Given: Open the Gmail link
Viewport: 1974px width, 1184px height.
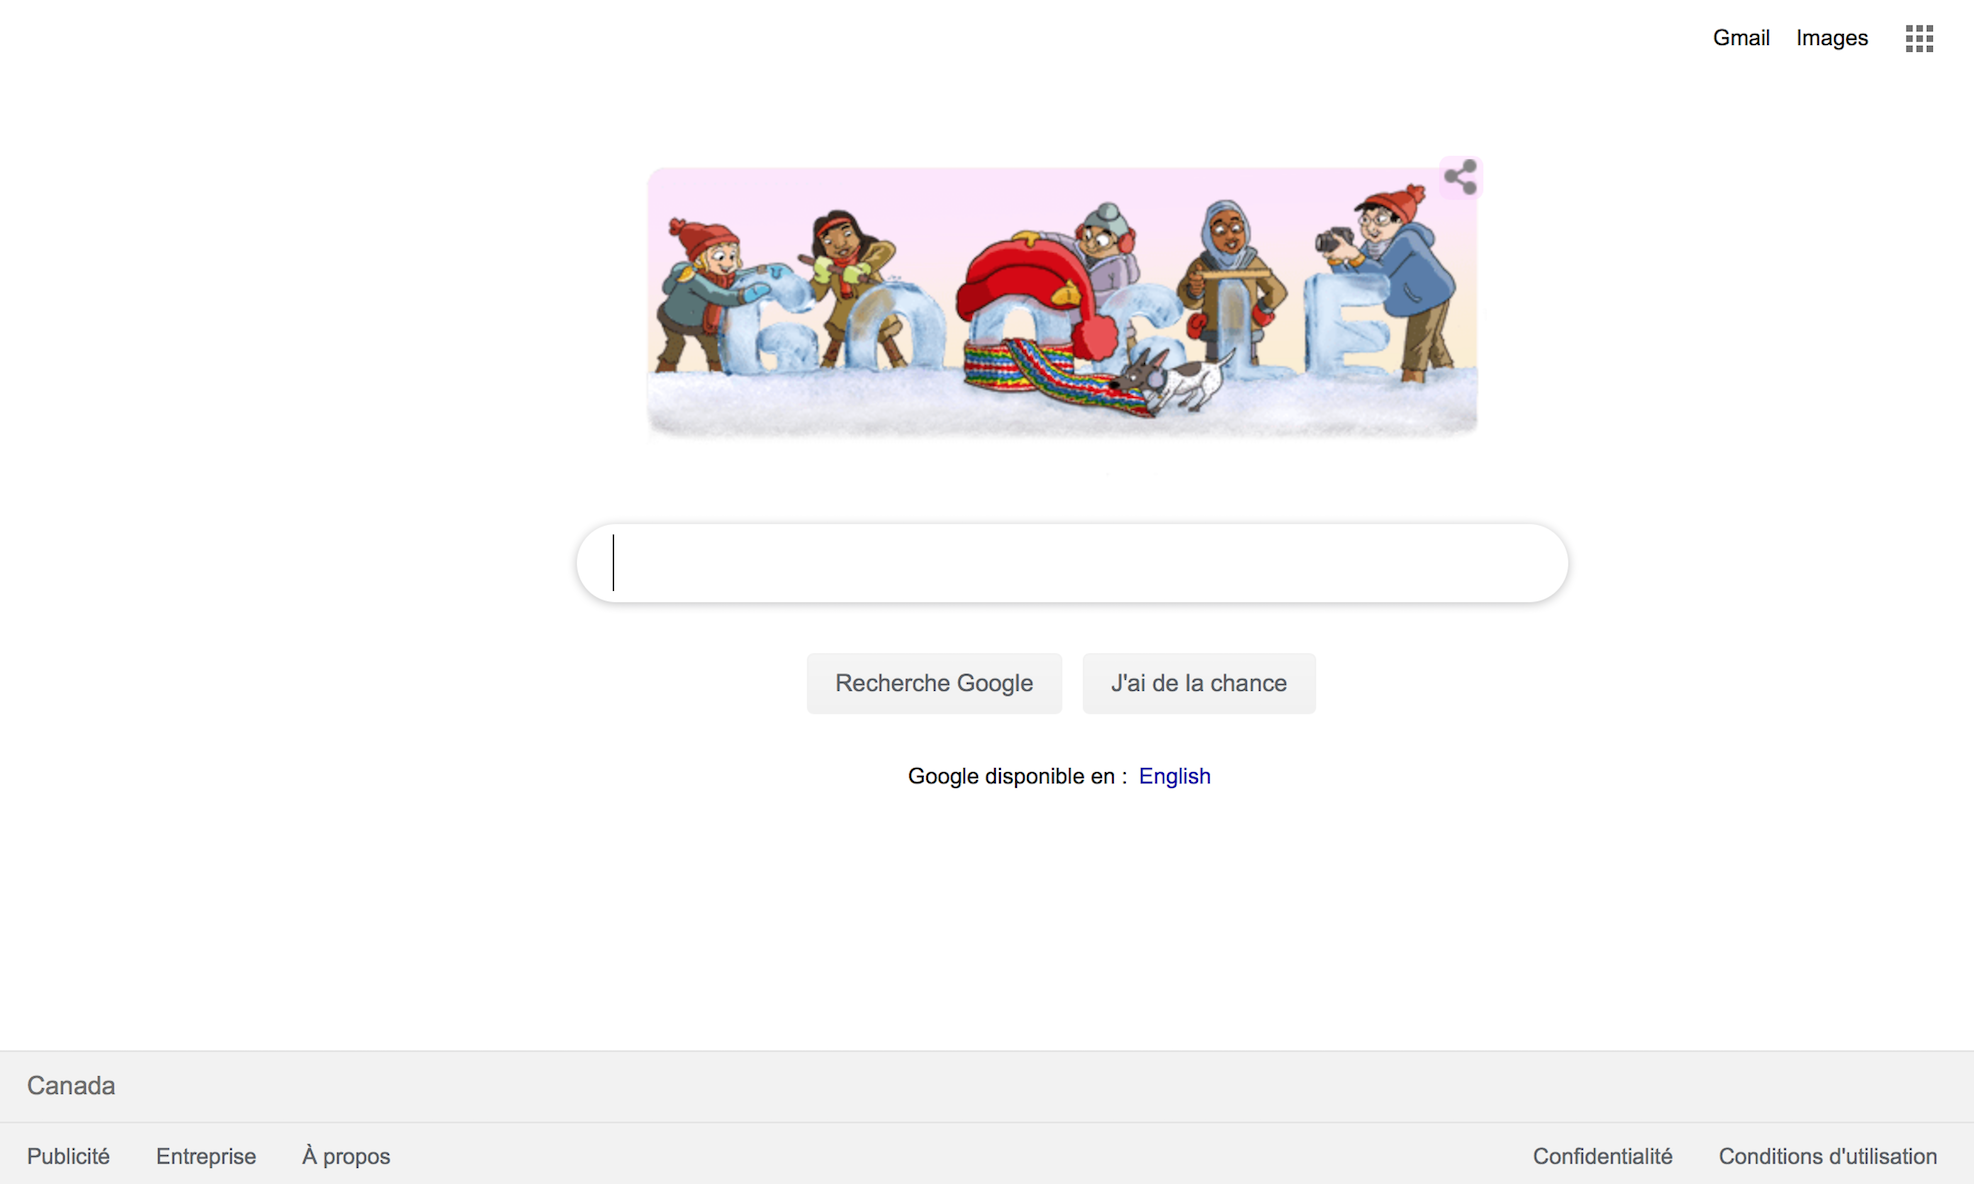Looking at the screenshot, I should [x=1741, y=38].
